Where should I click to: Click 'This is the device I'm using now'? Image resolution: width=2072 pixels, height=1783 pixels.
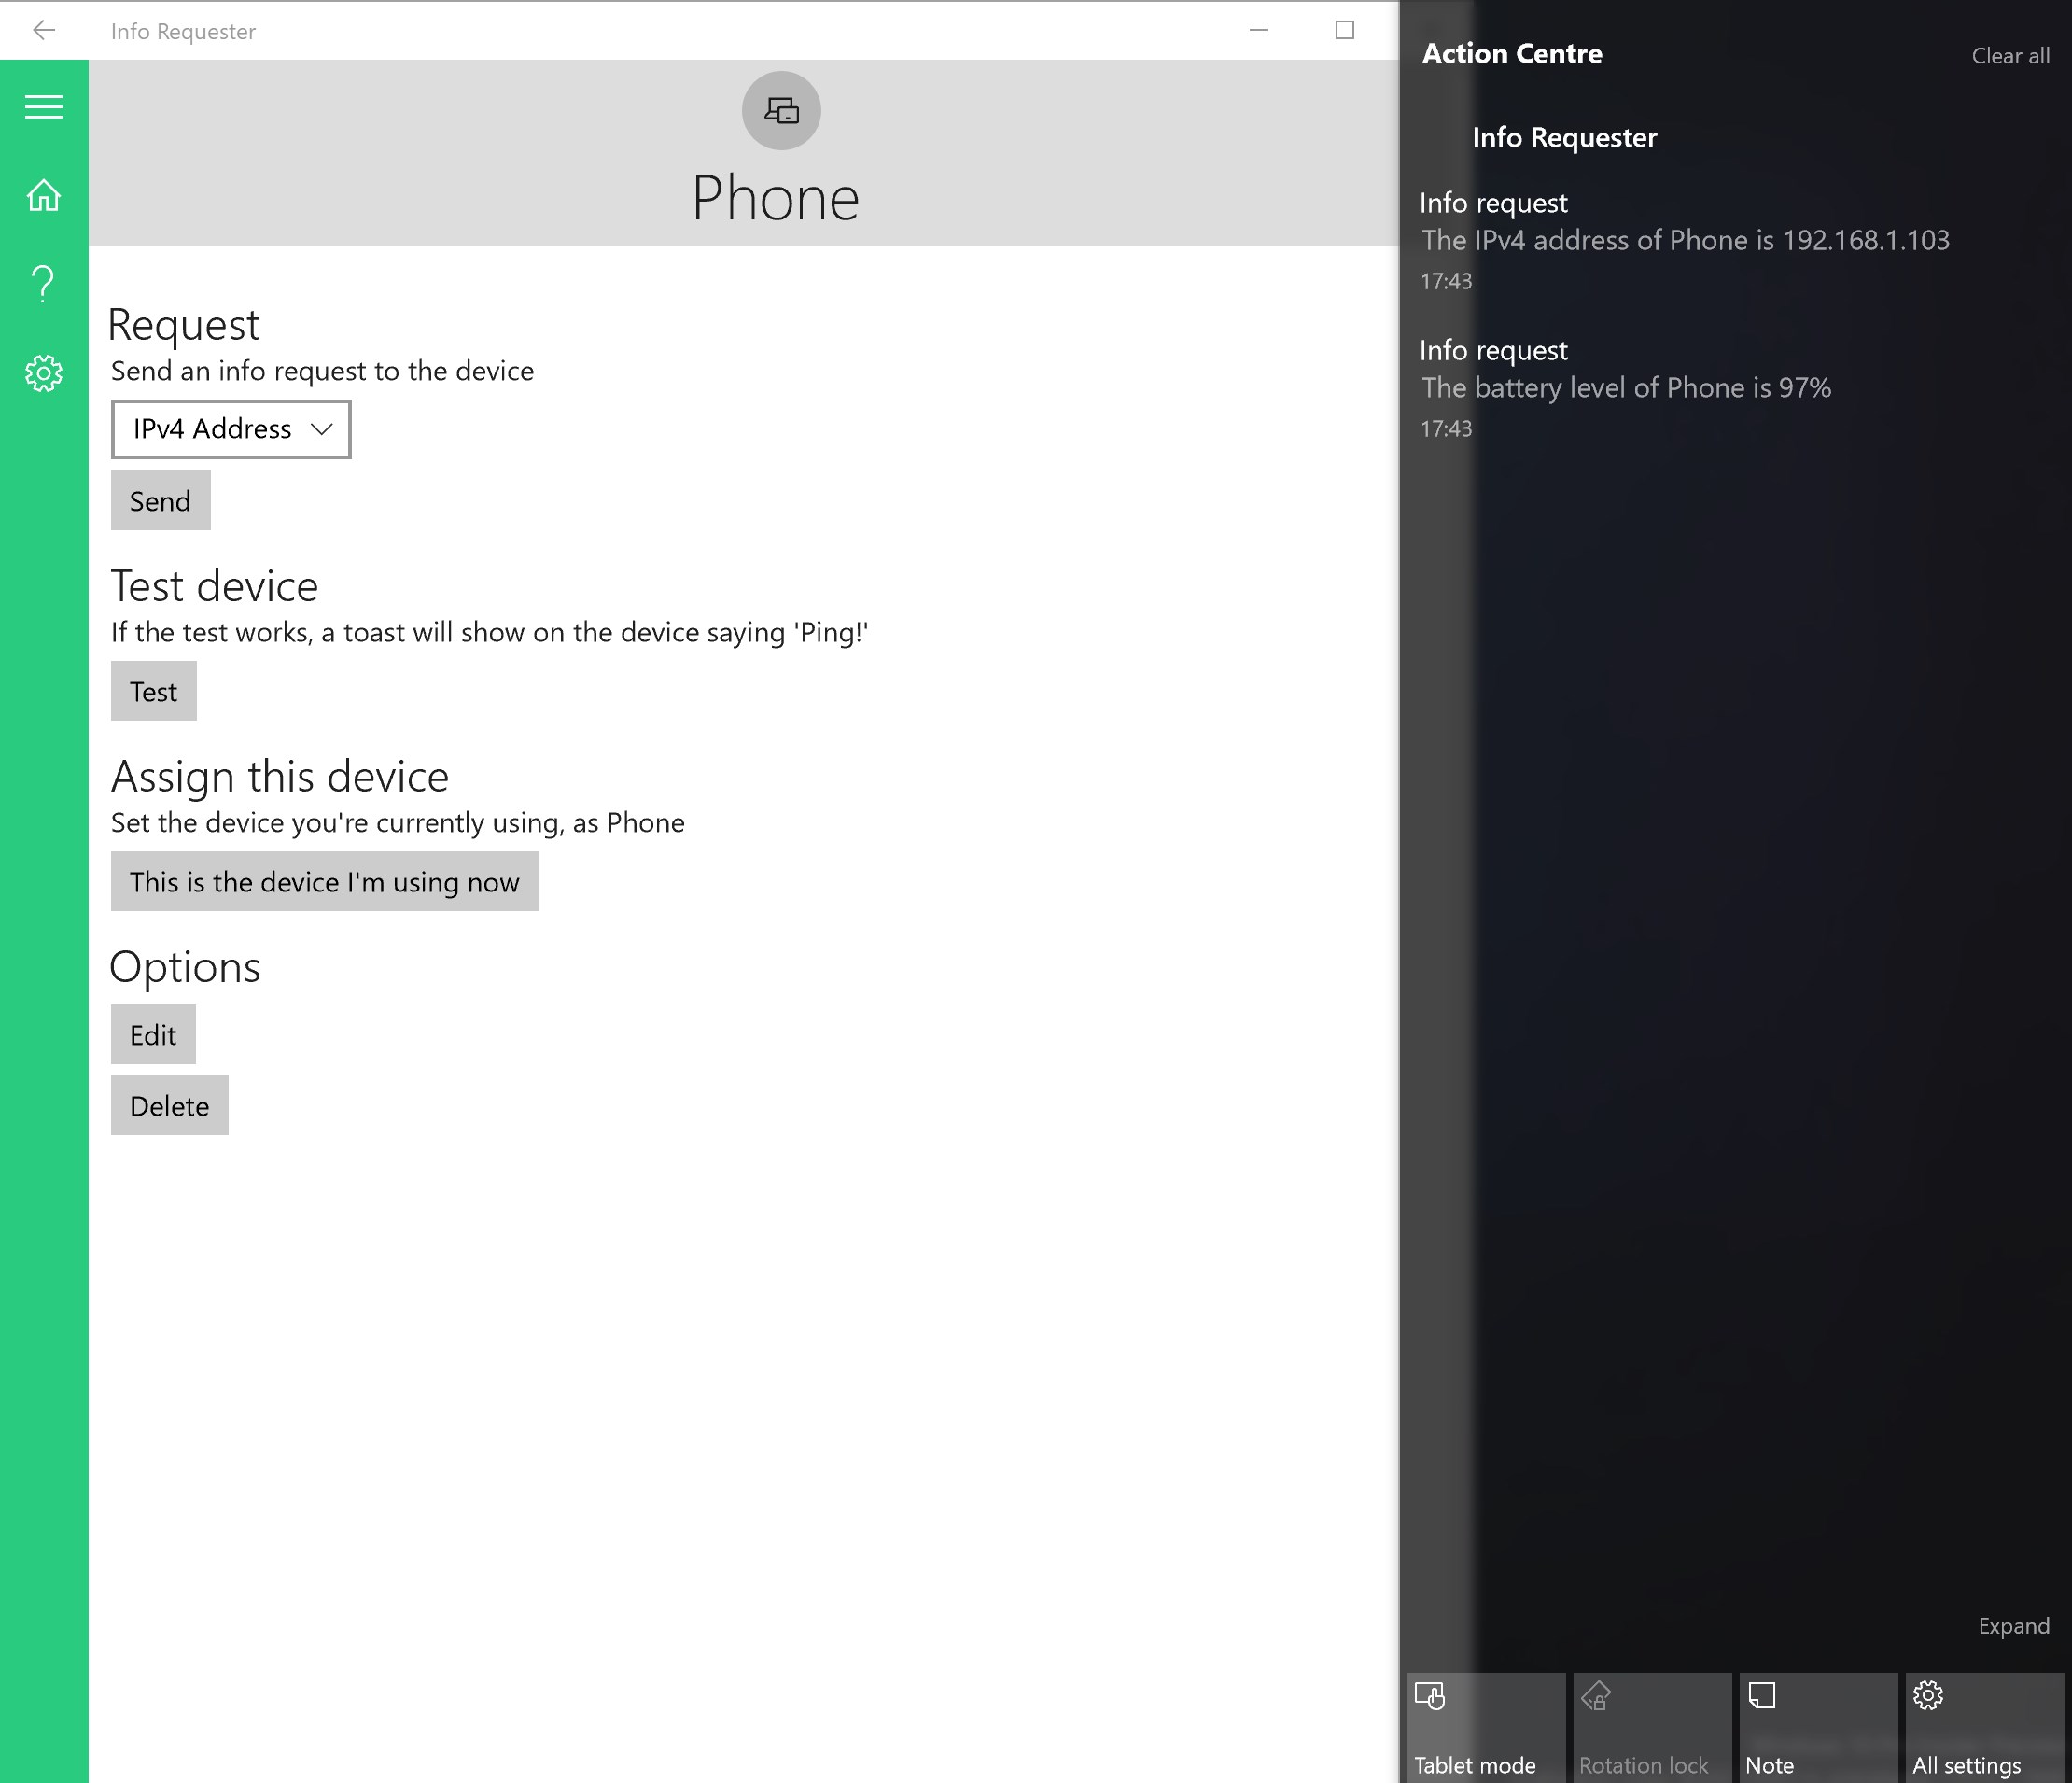click(324, 882)
